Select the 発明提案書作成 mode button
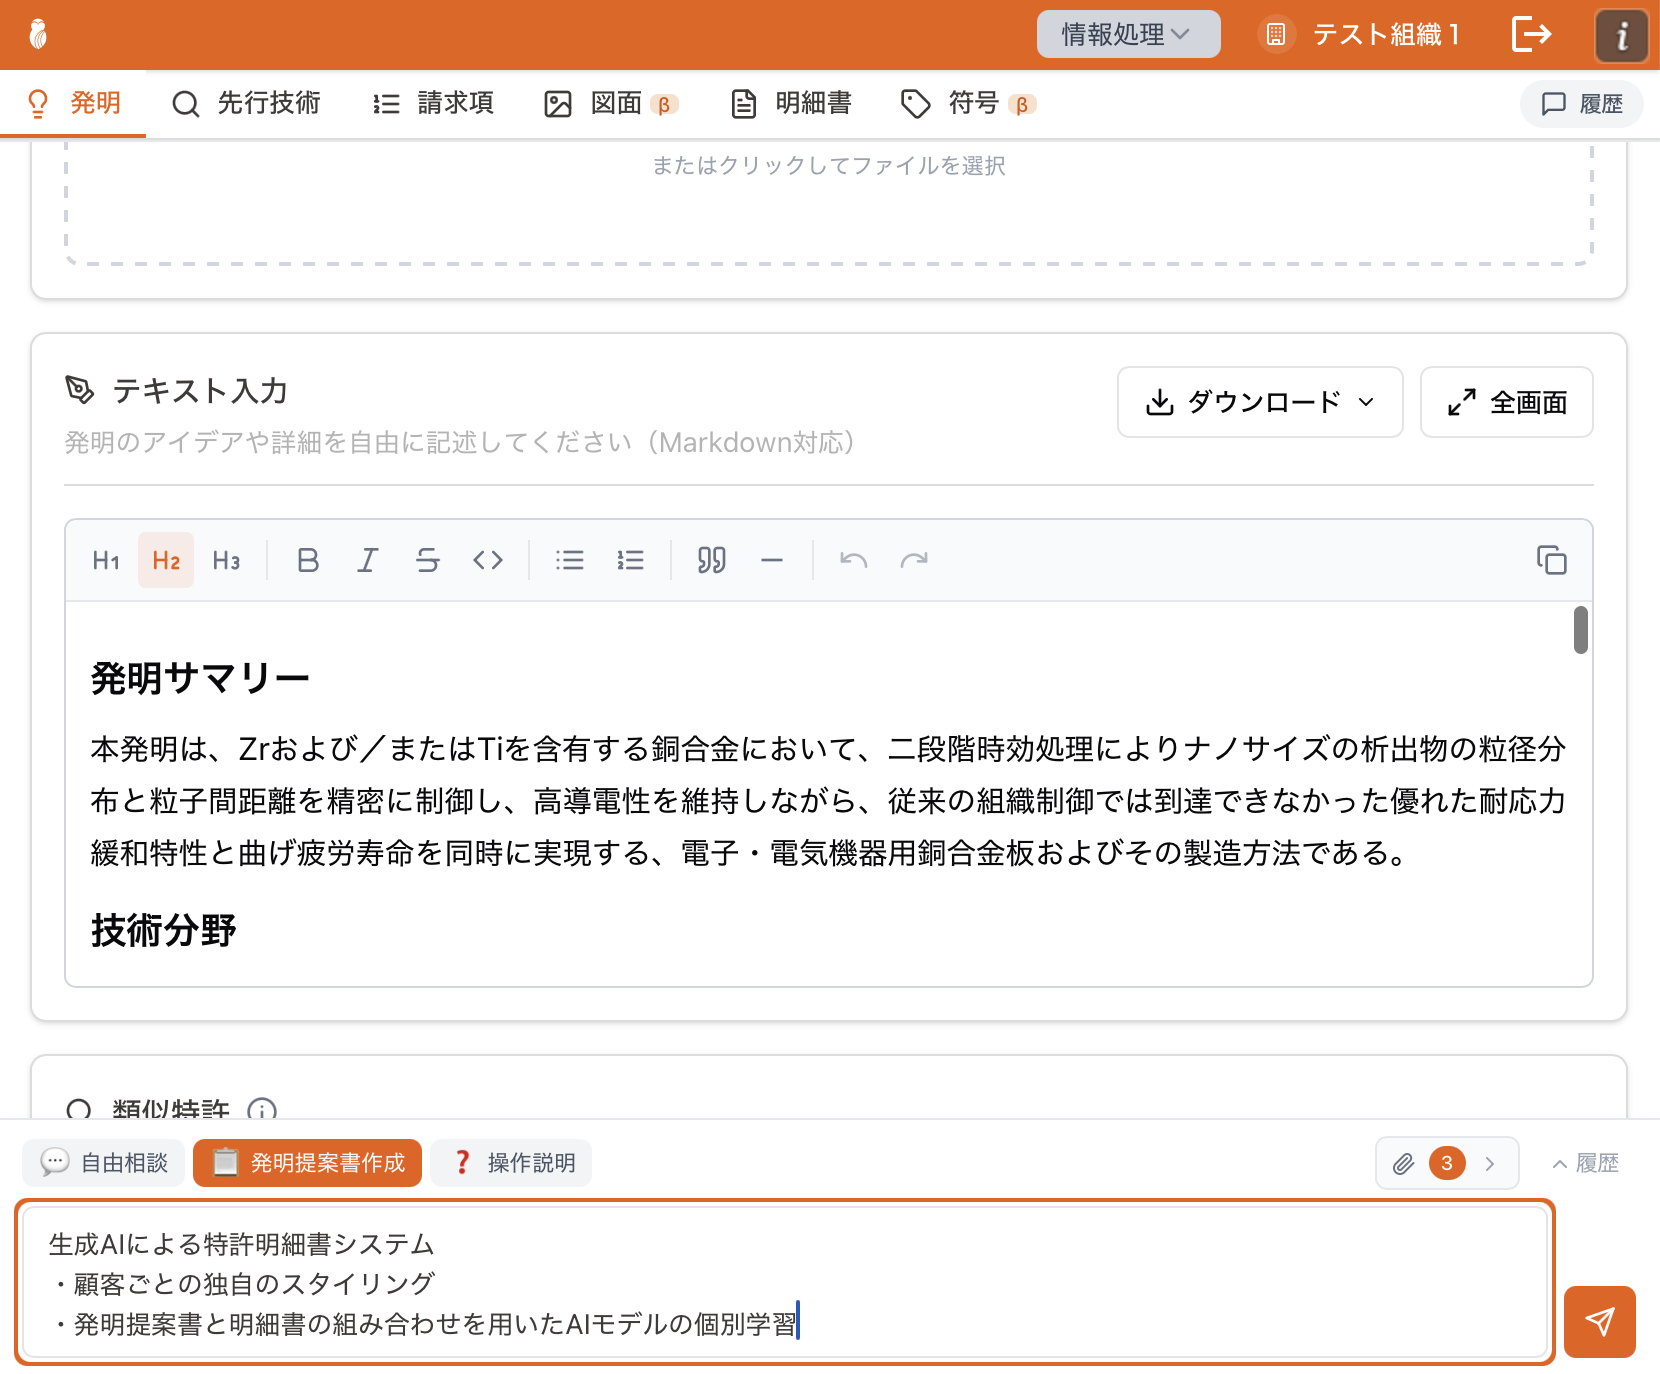 tap(307, 1163)
